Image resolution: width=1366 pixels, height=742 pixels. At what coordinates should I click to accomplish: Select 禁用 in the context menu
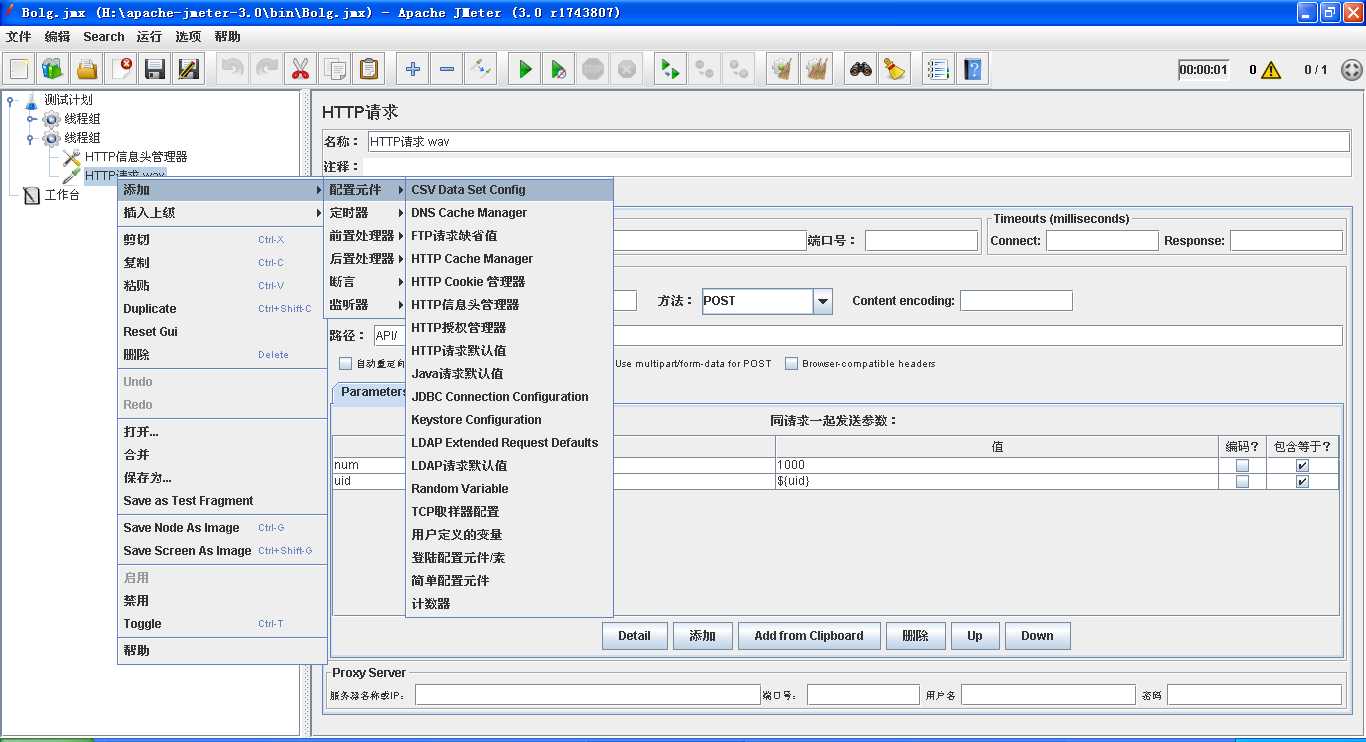coord(222,601)
